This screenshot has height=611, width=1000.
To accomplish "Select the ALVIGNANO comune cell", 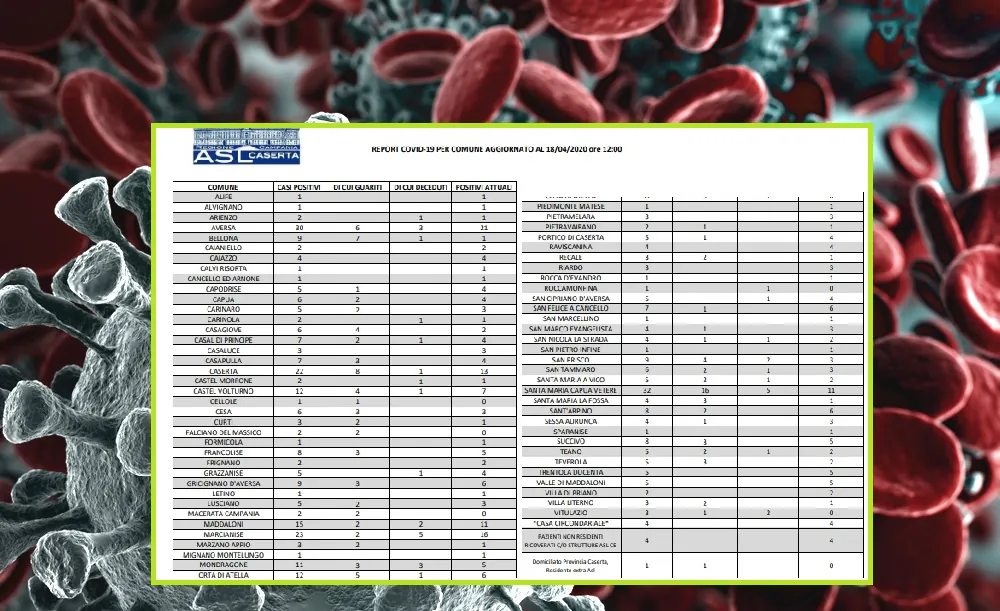I will tap(223, 207).
